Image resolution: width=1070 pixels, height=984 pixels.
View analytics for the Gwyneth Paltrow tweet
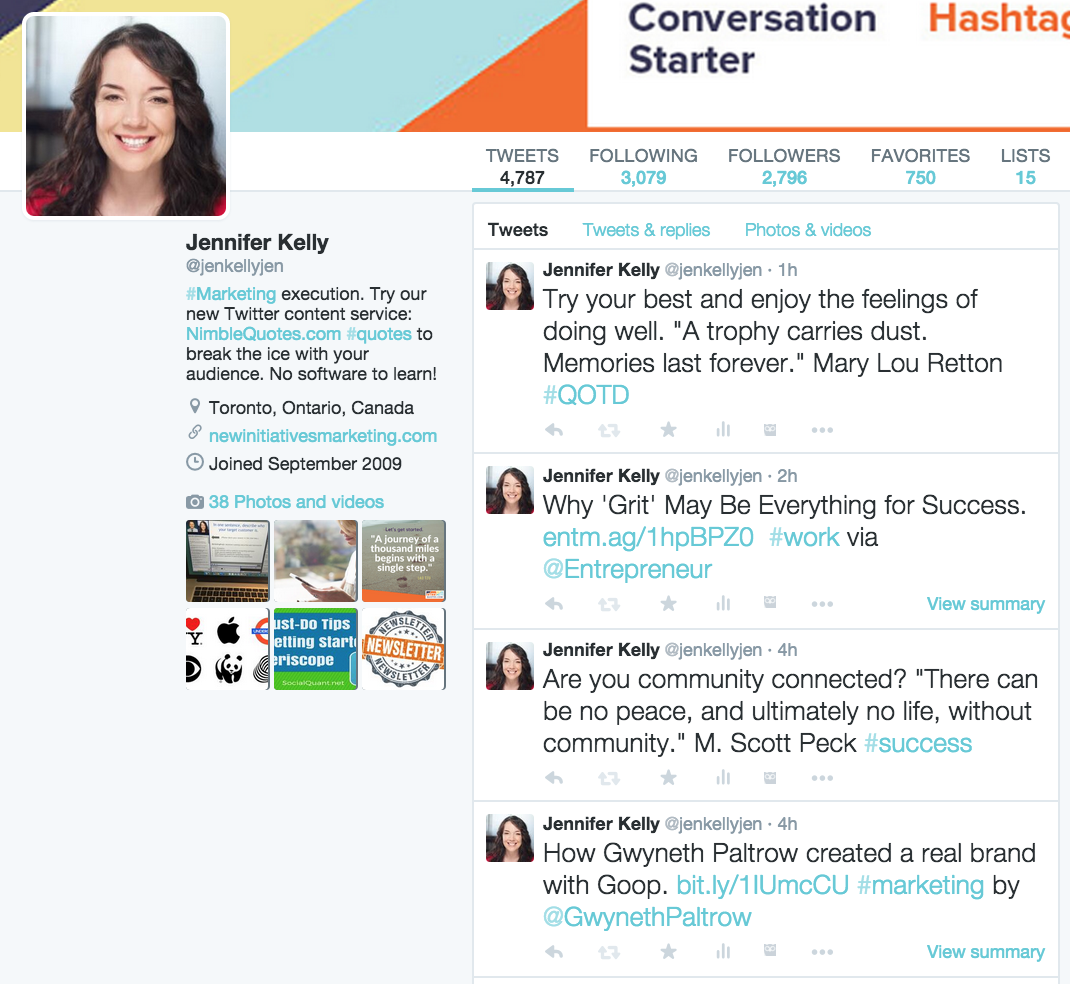723,951
